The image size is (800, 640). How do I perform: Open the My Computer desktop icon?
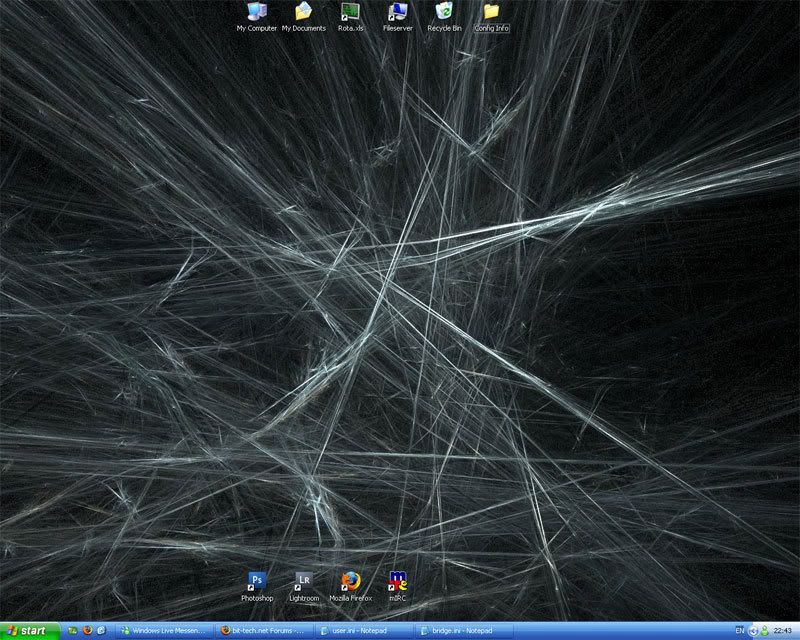tap(256, 13)
